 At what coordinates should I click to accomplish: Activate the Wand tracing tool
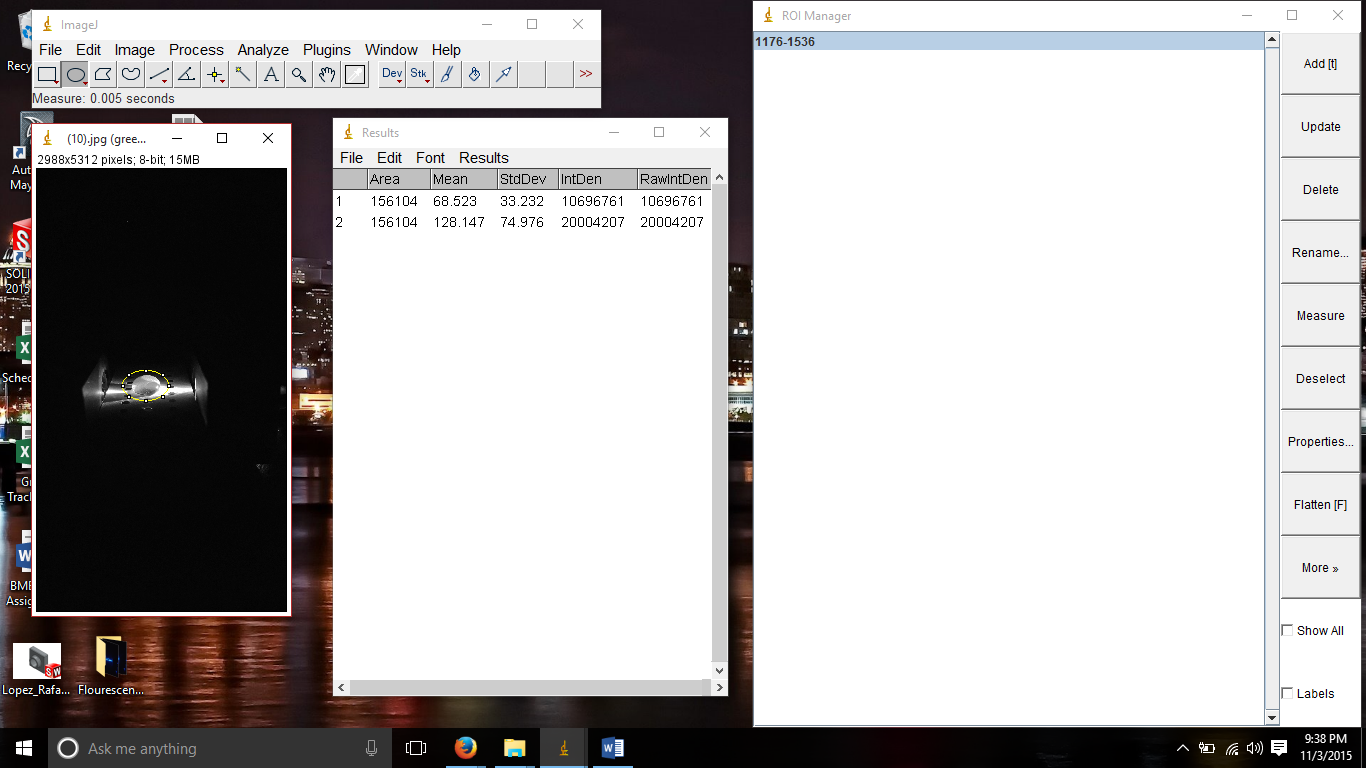pyautogui.click(x=243, y=74)
